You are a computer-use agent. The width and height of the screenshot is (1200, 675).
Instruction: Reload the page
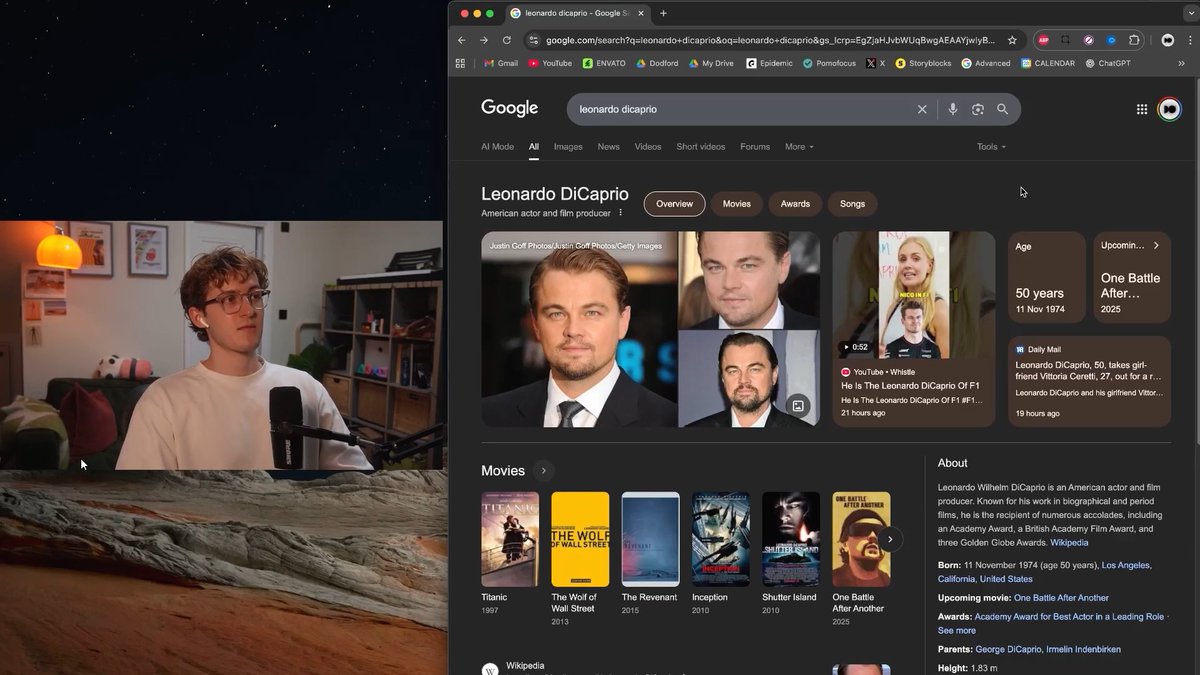[x=507, y=40]
